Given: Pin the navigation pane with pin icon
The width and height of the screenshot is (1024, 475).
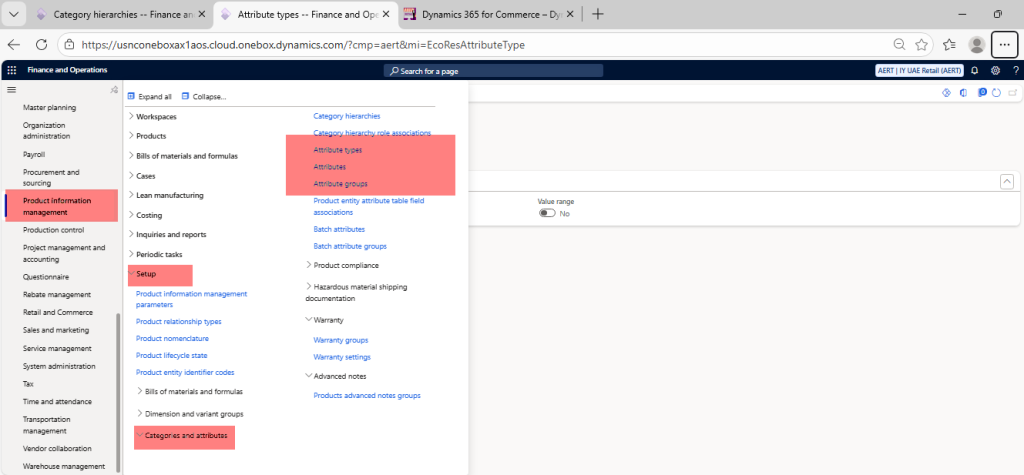Looking at the screenshot, I should tap(114, 90).
